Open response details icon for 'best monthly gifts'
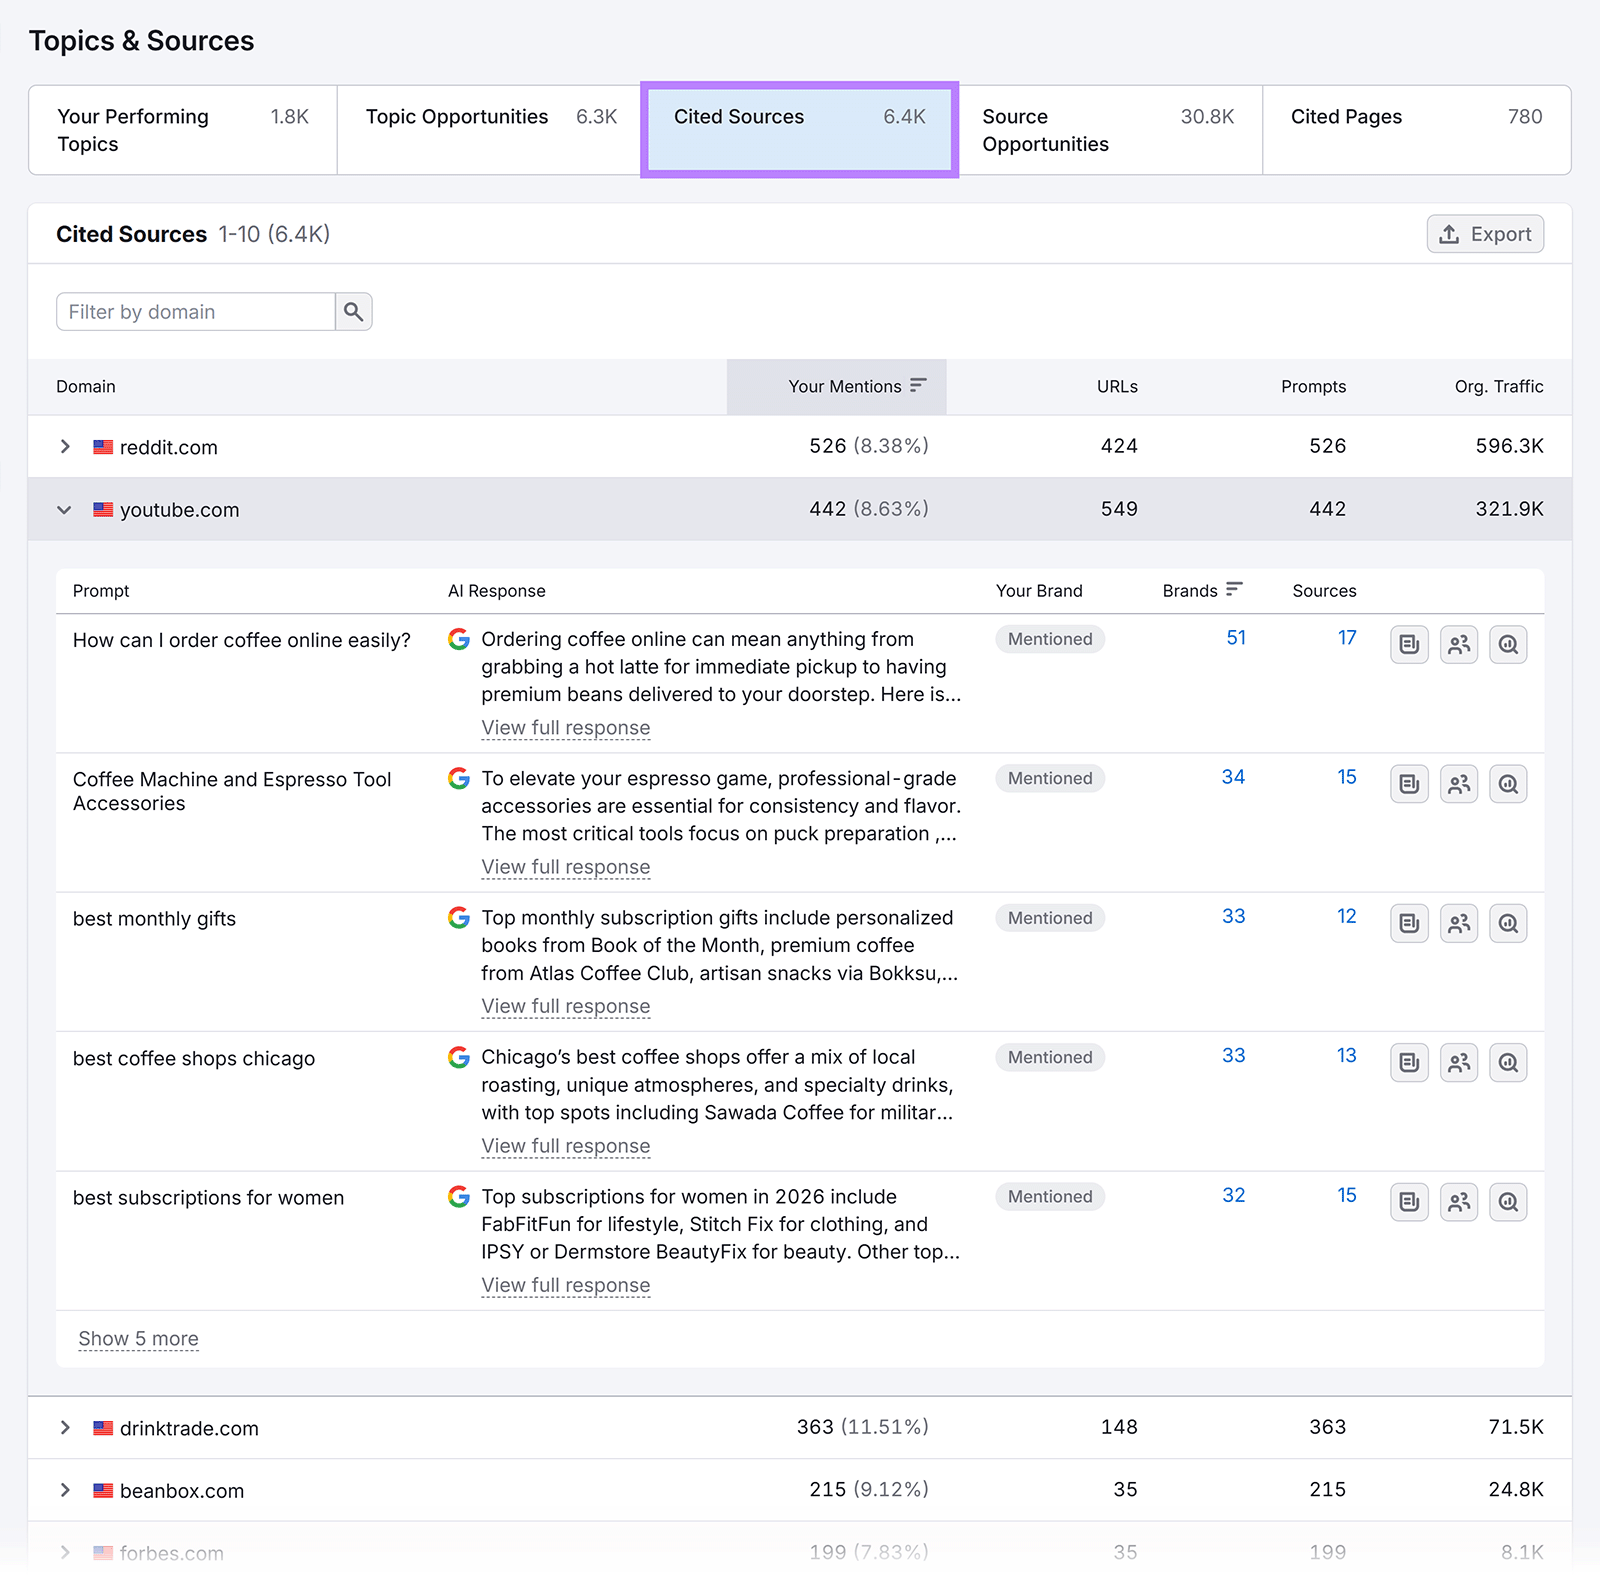 click(x=1409, y=923)
